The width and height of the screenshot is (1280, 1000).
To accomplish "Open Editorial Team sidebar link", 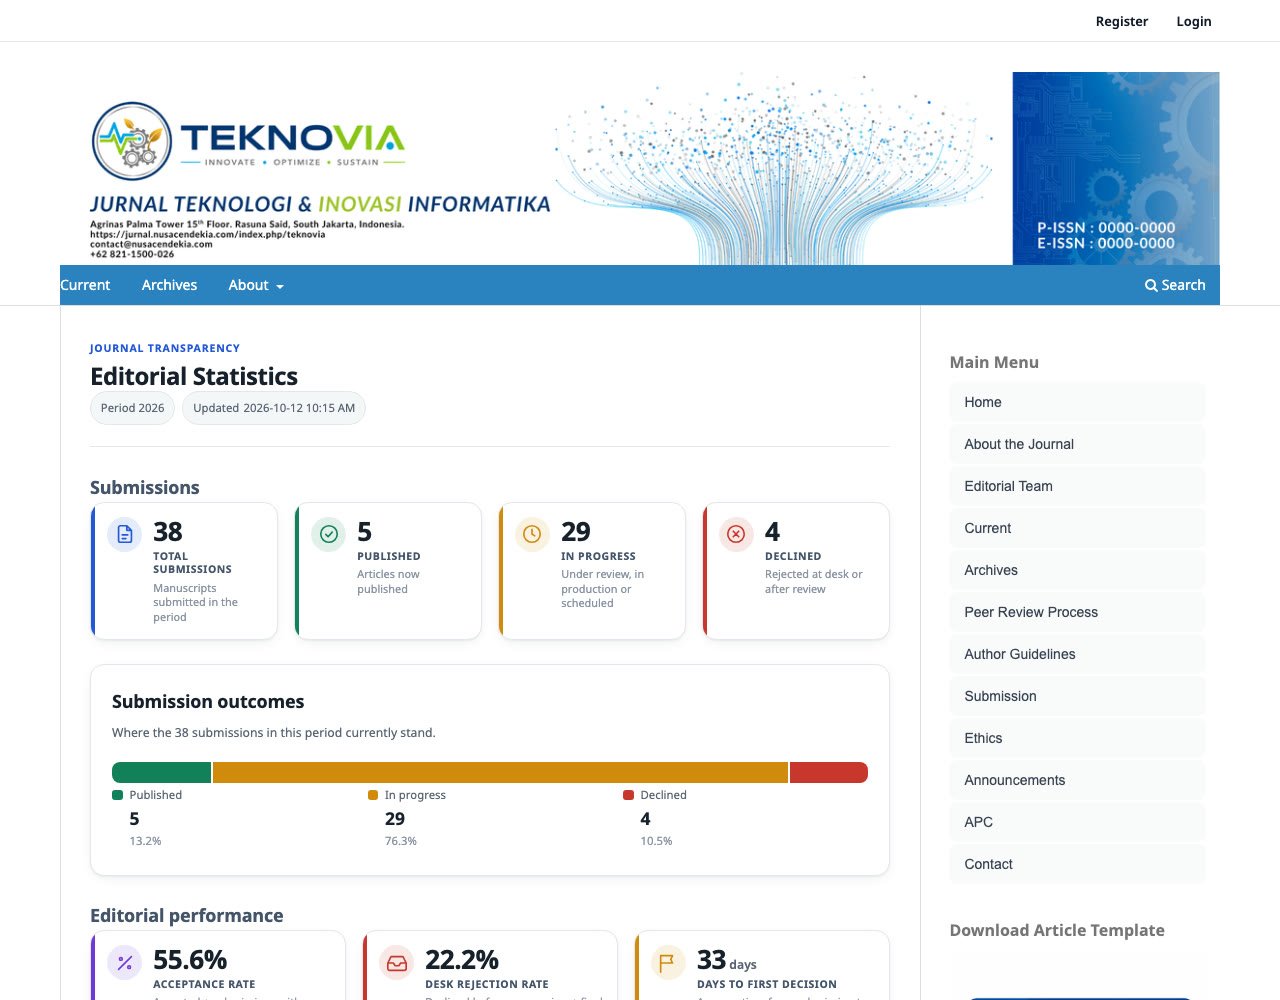I will pos(1077,486).
